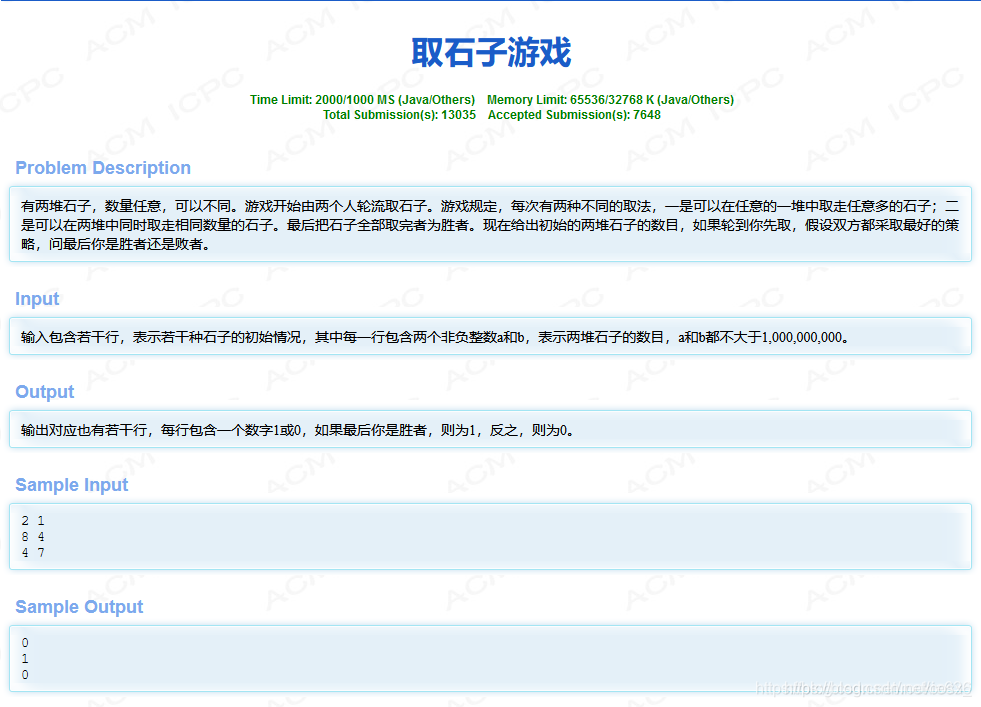Click Total Submission(s): 13035 text
Image resolution: width=981 pixels, height=707 pixels.
coord(399,114)
